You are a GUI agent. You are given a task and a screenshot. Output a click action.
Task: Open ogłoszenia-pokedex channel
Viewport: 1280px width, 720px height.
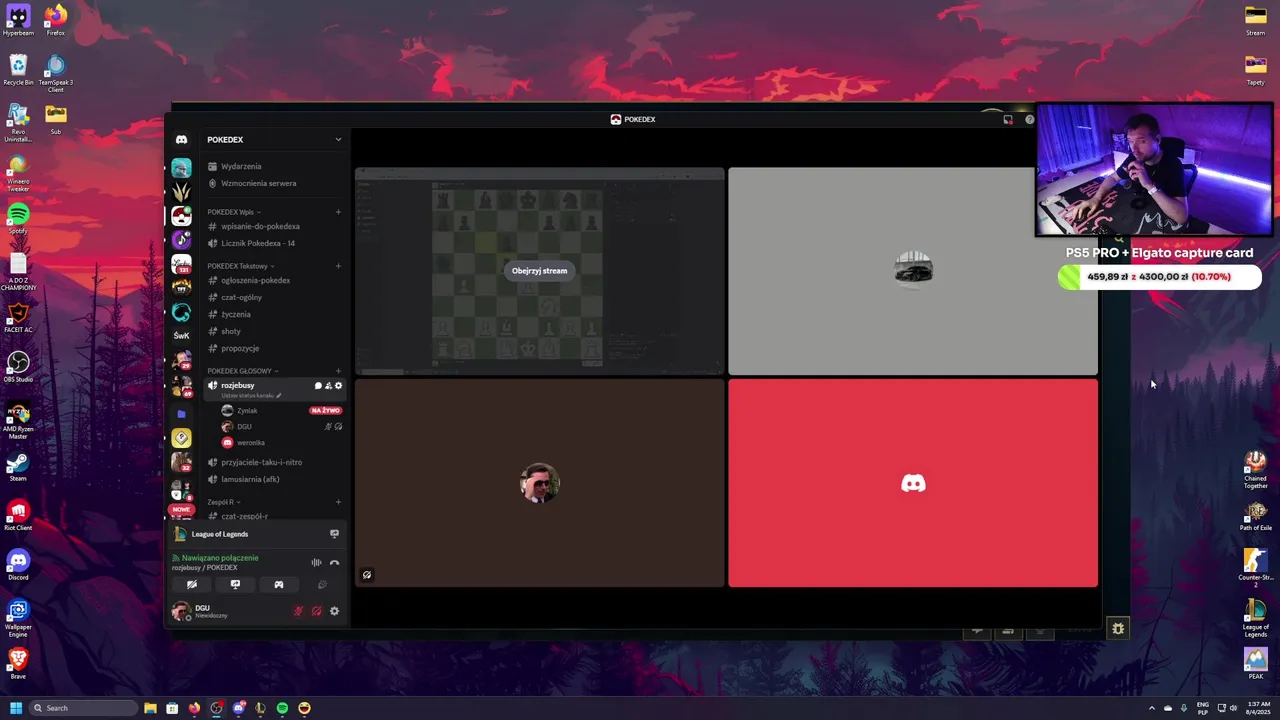pos(274,280)
